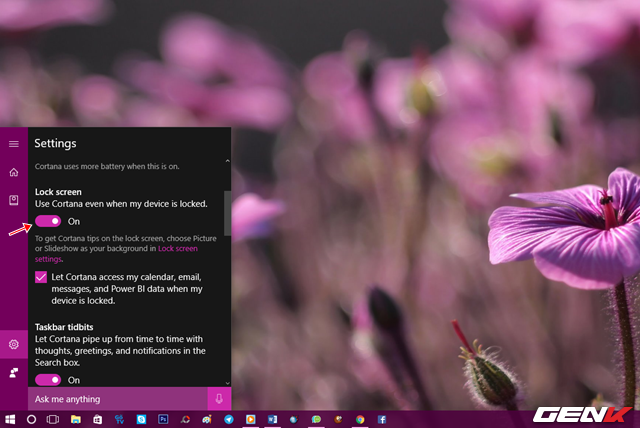Switch to Microsoft Word on taskbar
This screenshot has width=640, height=428.
(272, 419)
